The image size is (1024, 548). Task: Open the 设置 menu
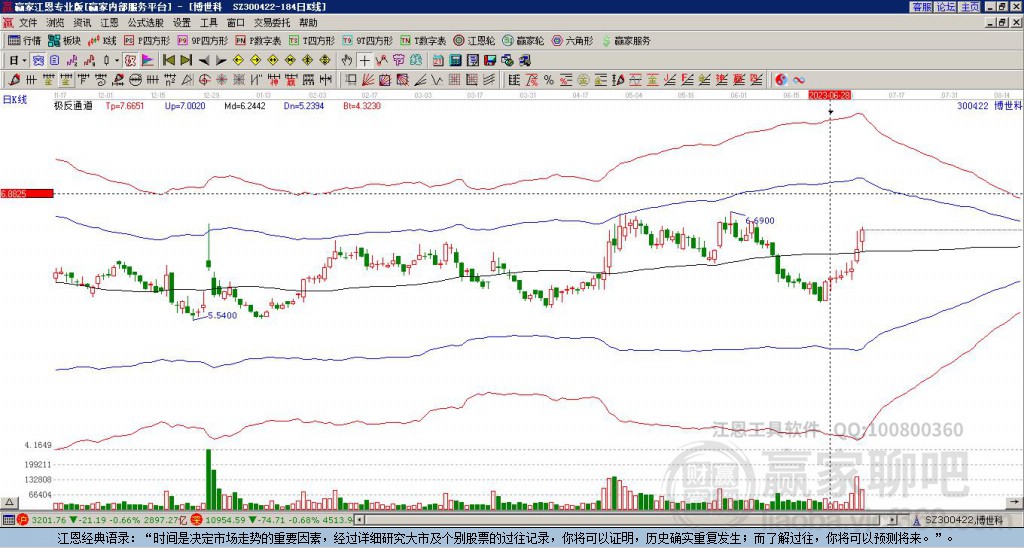tap(182, 23)
